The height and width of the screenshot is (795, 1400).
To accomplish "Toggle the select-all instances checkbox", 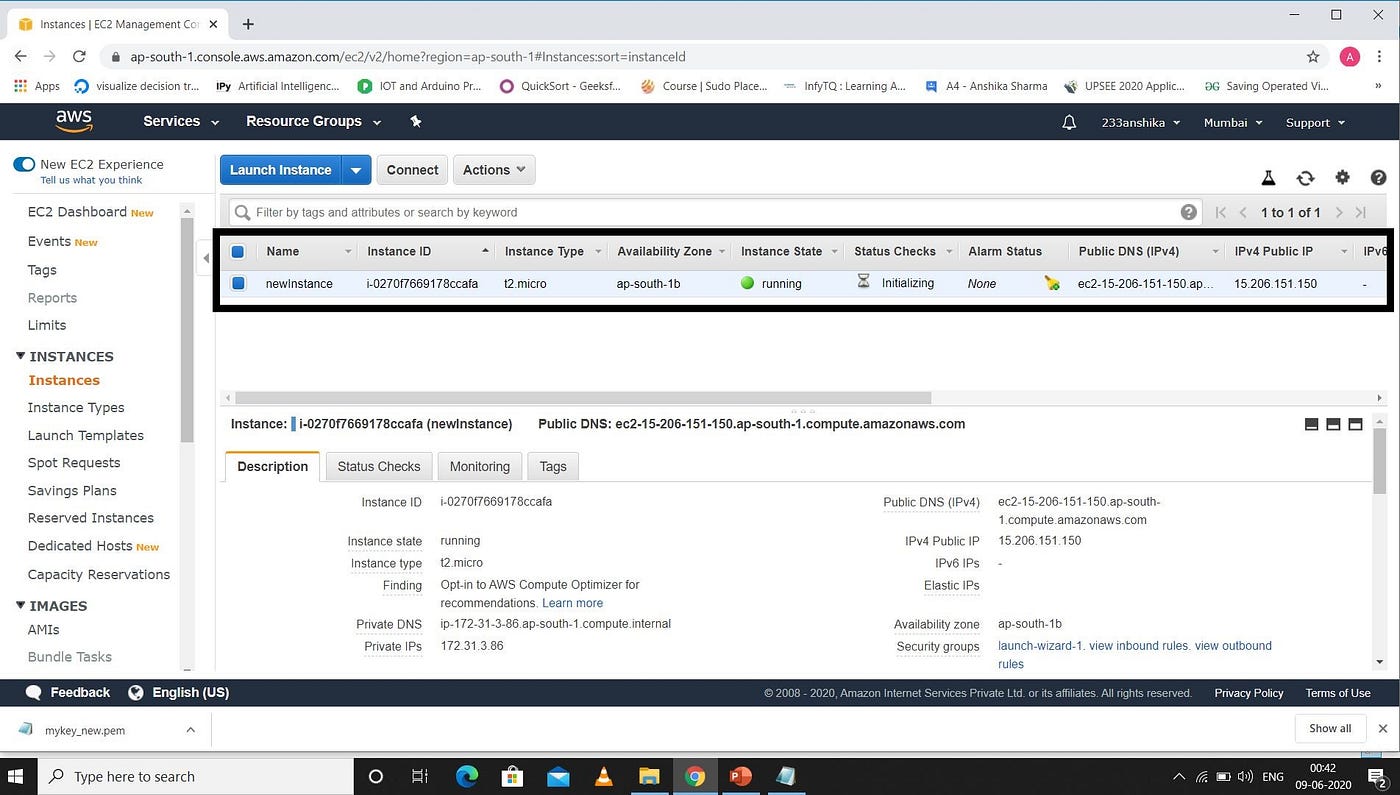I will 238,251.
